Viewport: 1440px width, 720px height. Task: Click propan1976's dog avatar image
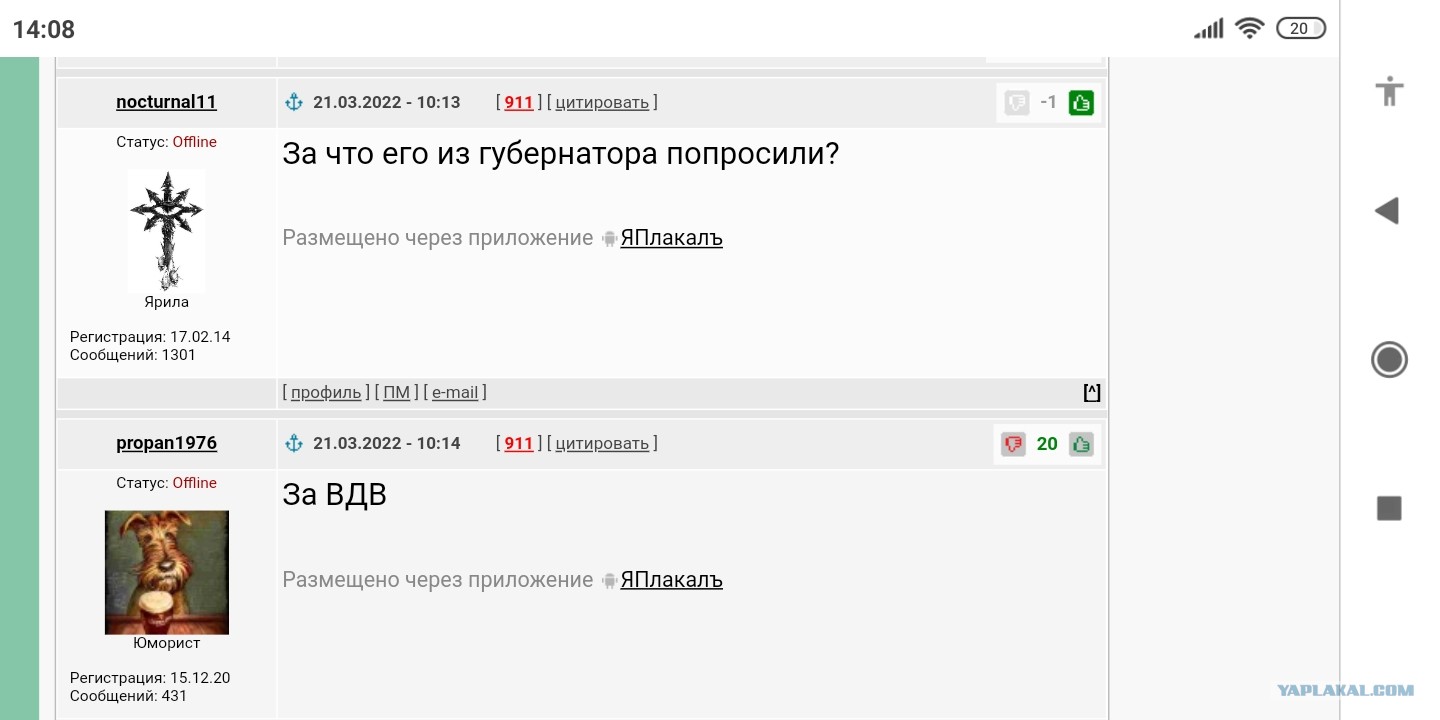[x=167, y=572]
